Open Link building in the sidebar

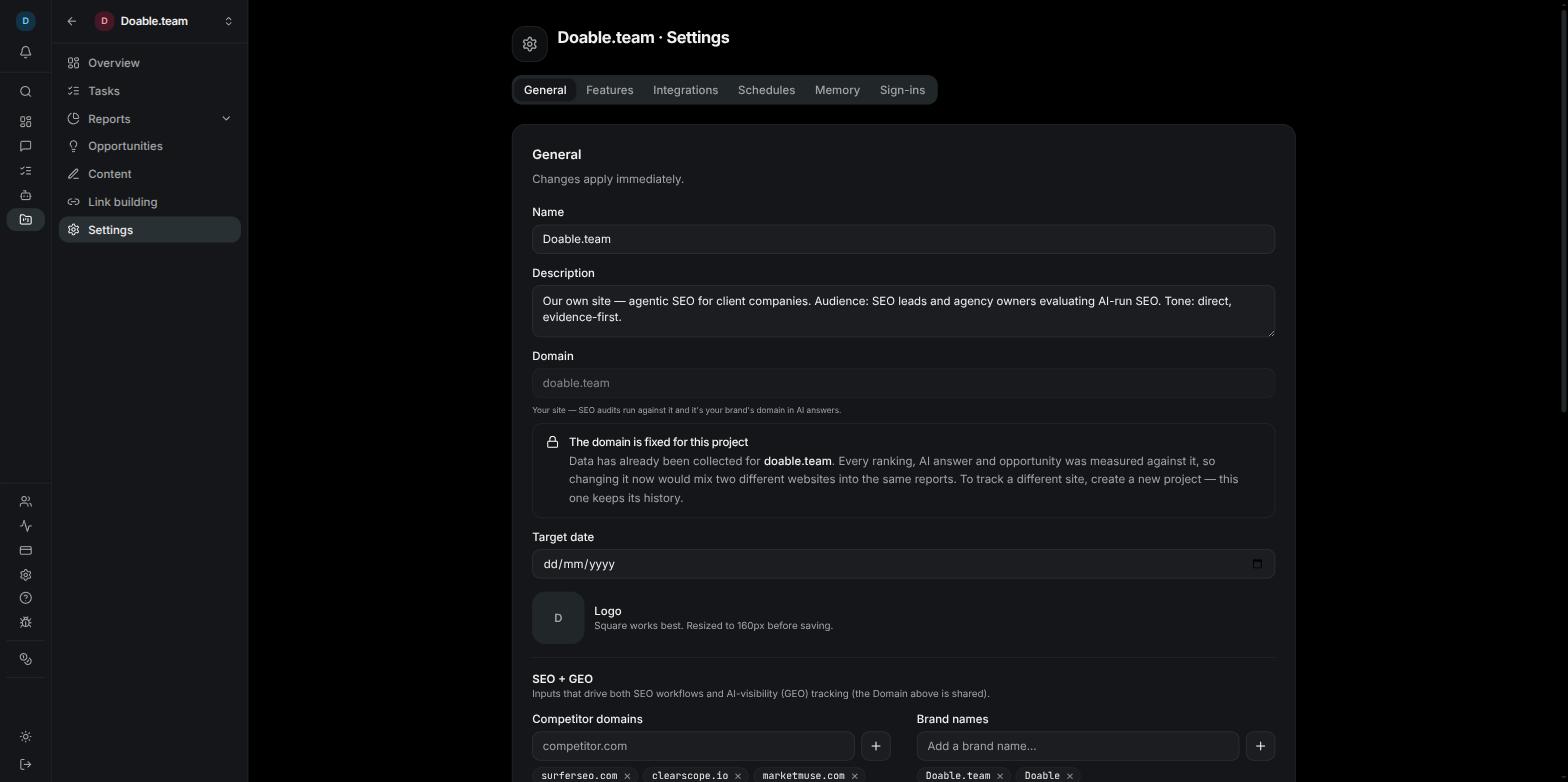[x=150, y=202]
